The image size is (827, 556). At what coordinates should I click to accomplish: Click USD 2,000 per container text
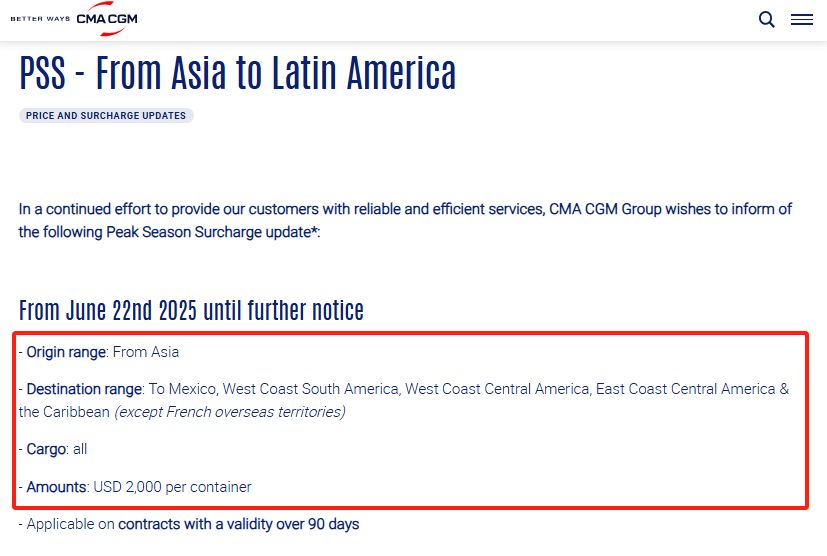pyautogui.click(x=172, y=486)
